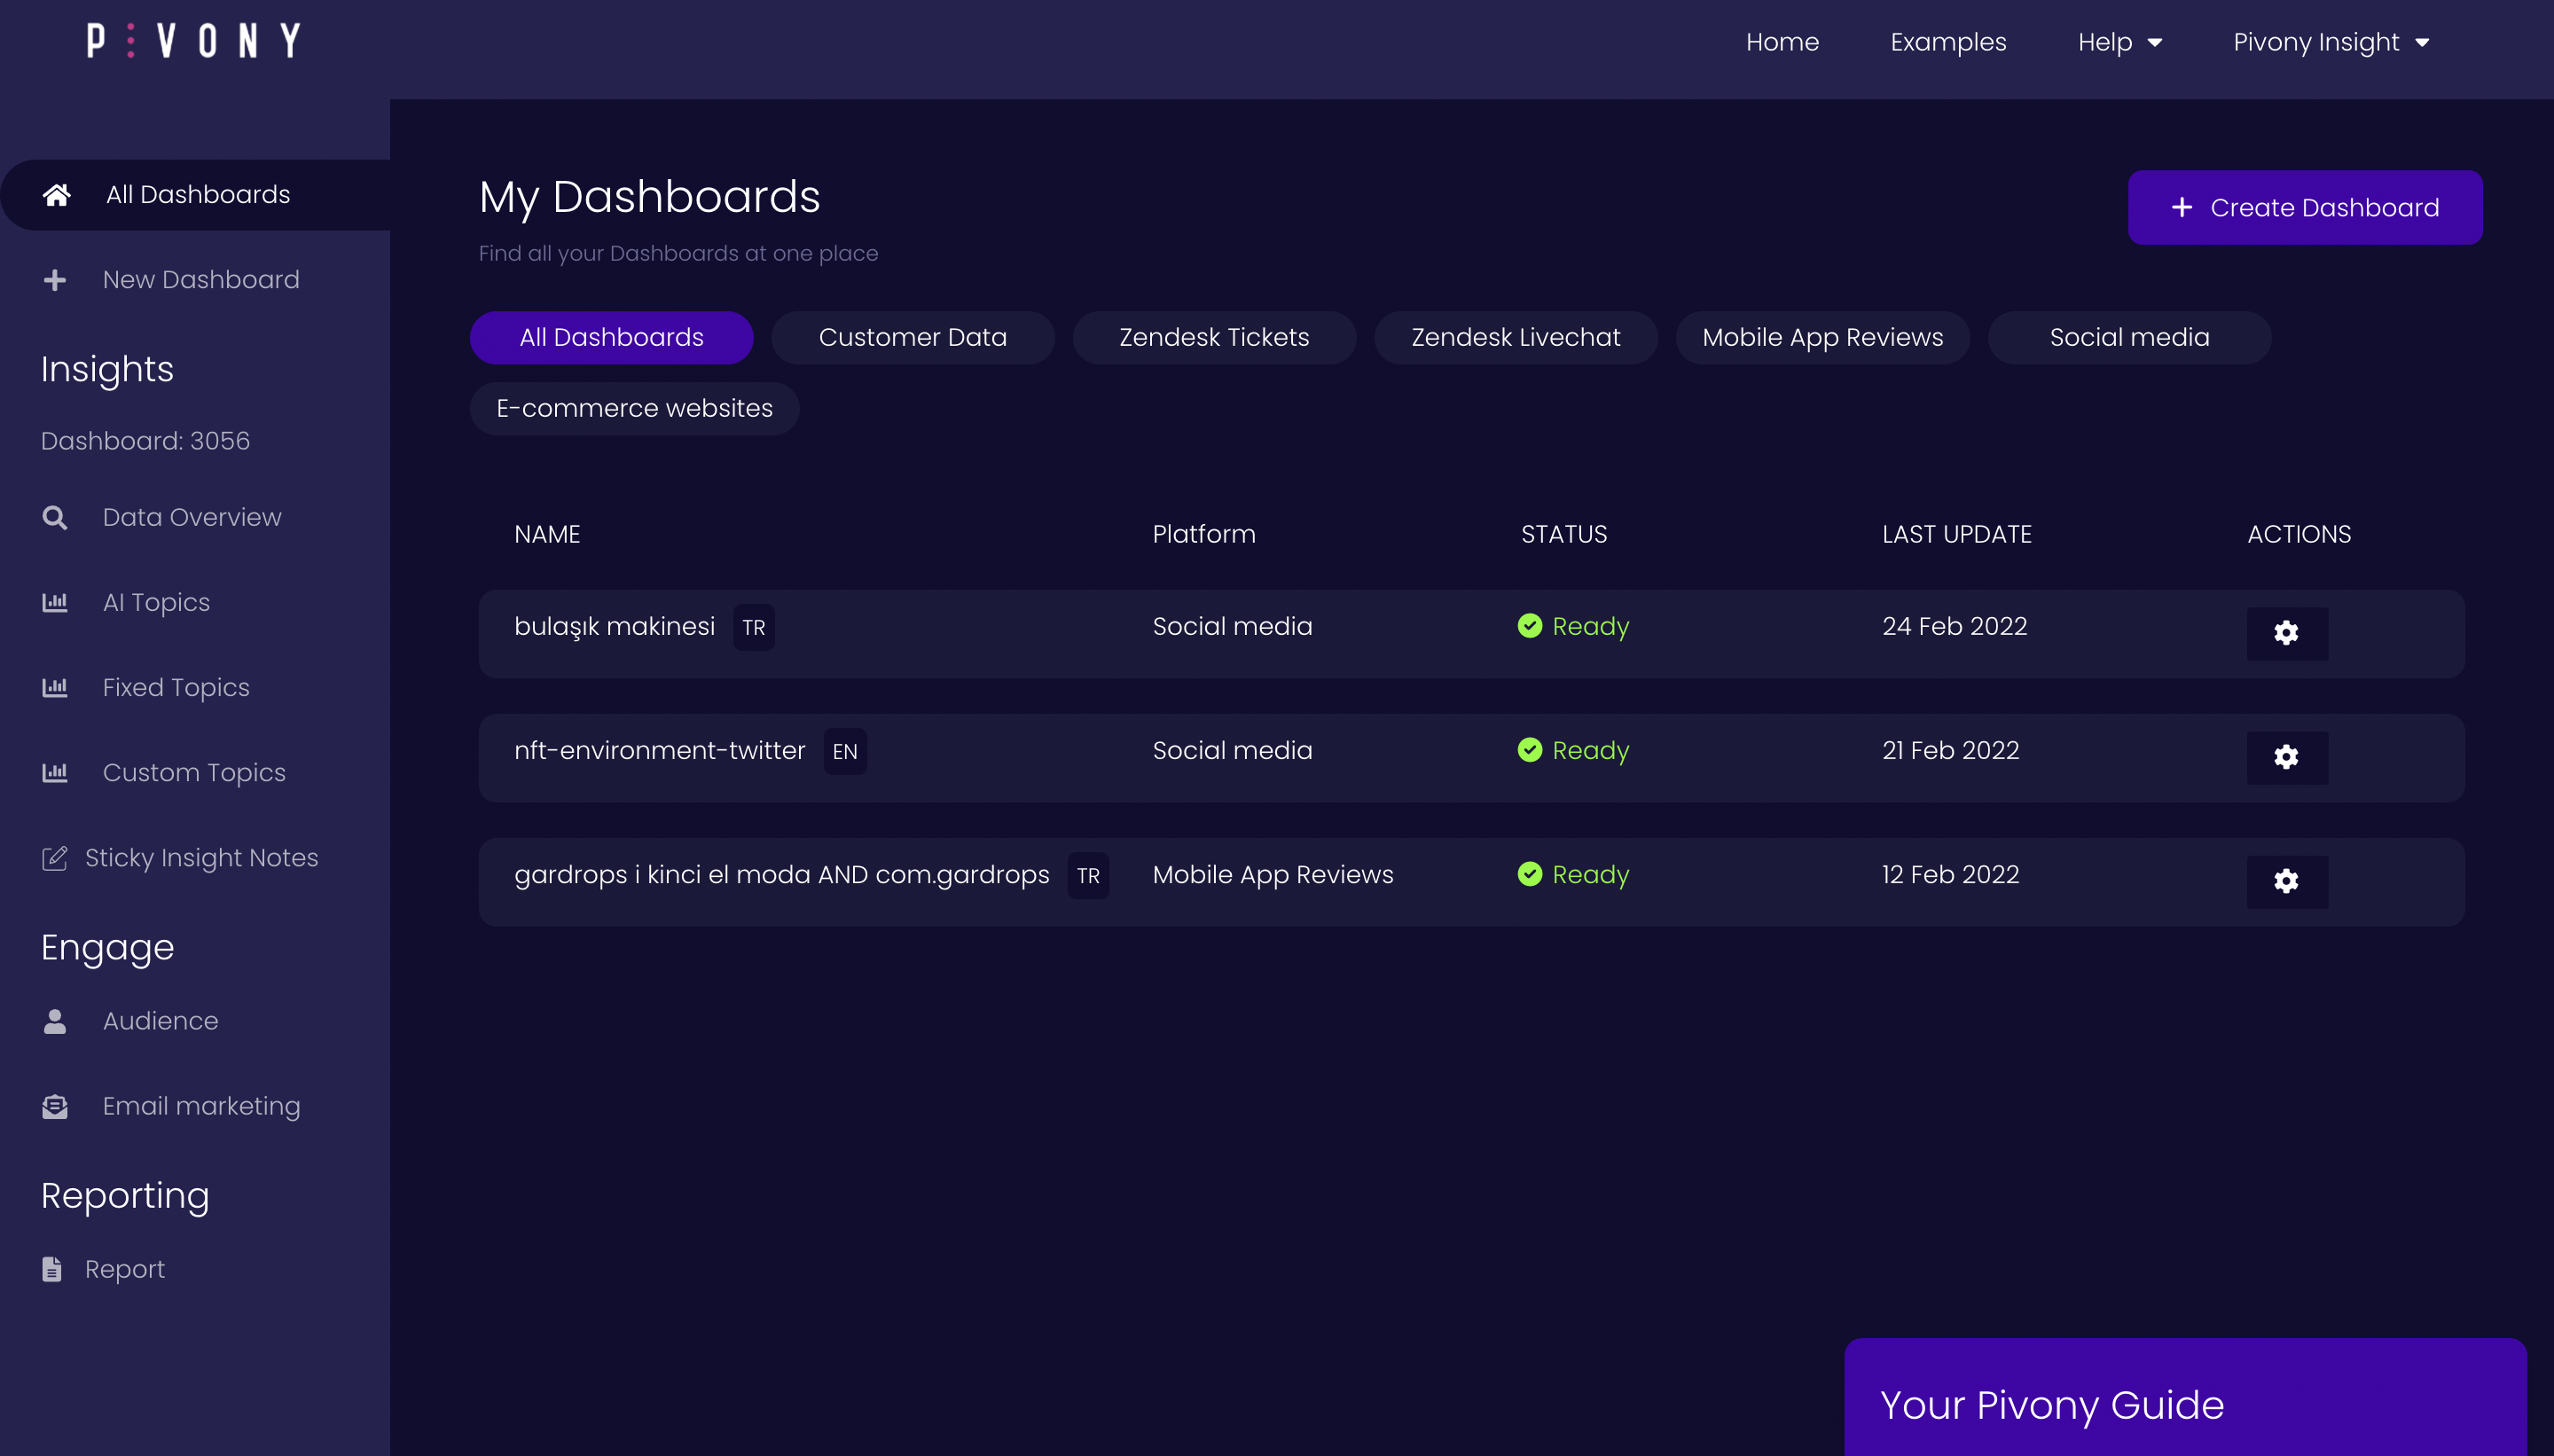
Task: Switch to E-commerce websites filter
Action: pos(634,408)
